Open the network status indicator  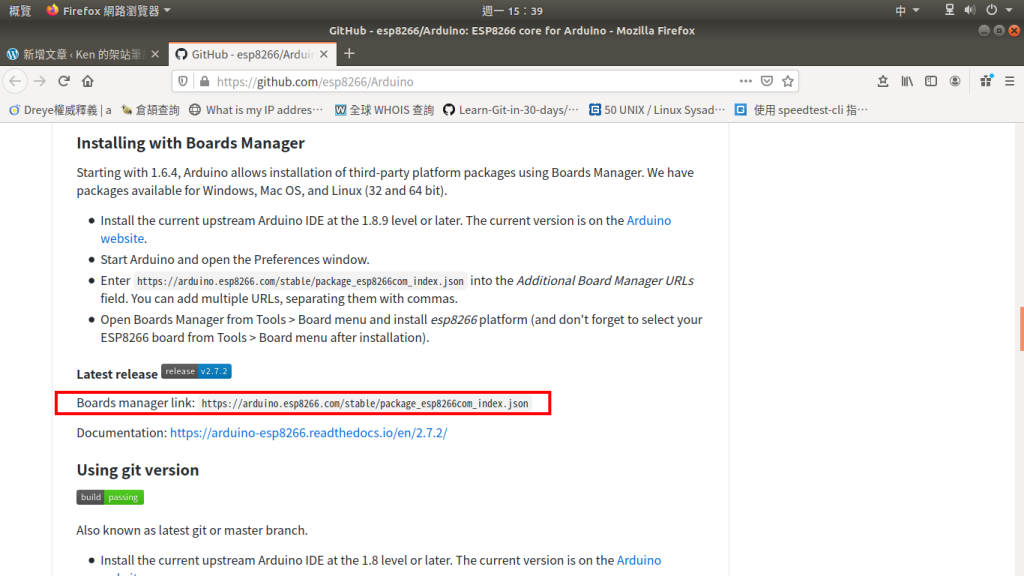click(x=950, y=10)
